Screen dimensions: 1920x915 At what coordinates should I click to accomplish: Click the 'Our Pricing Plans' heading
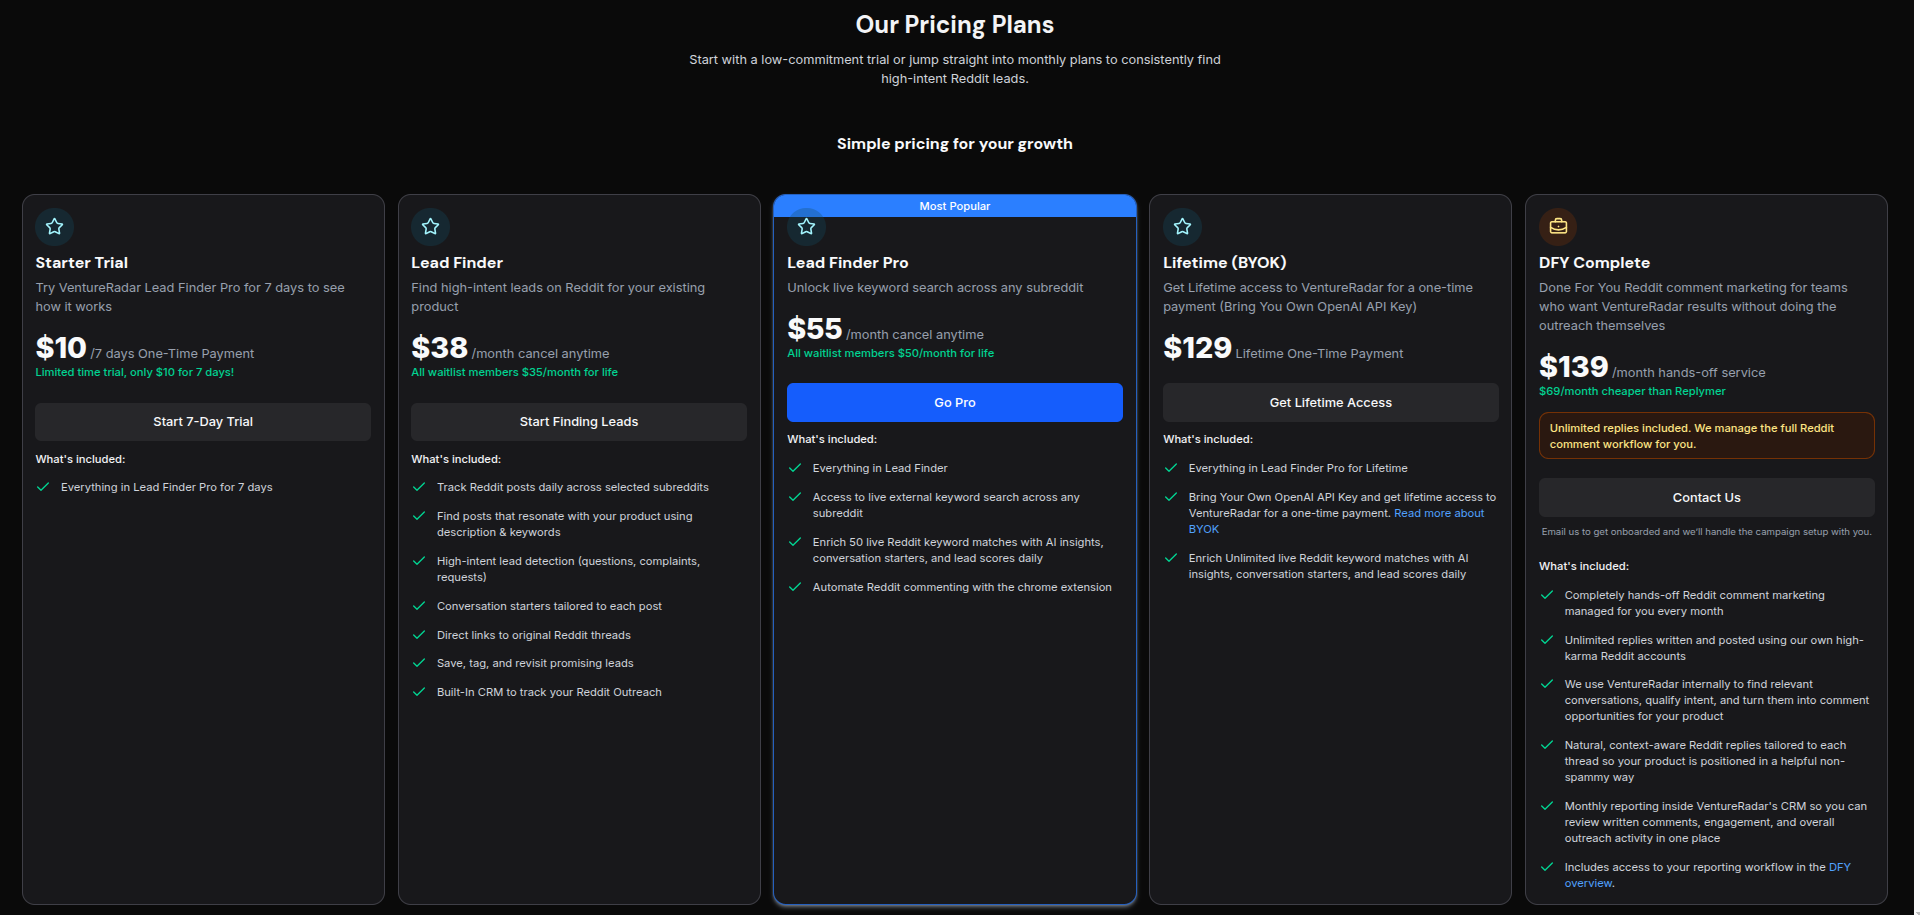[955, 25]
